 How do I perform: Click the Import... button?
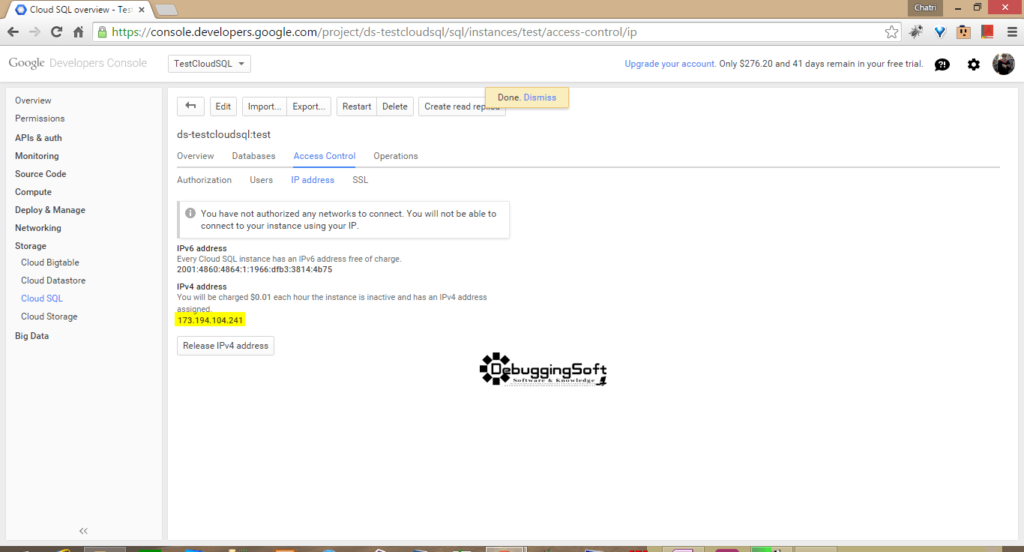point(264,106)
